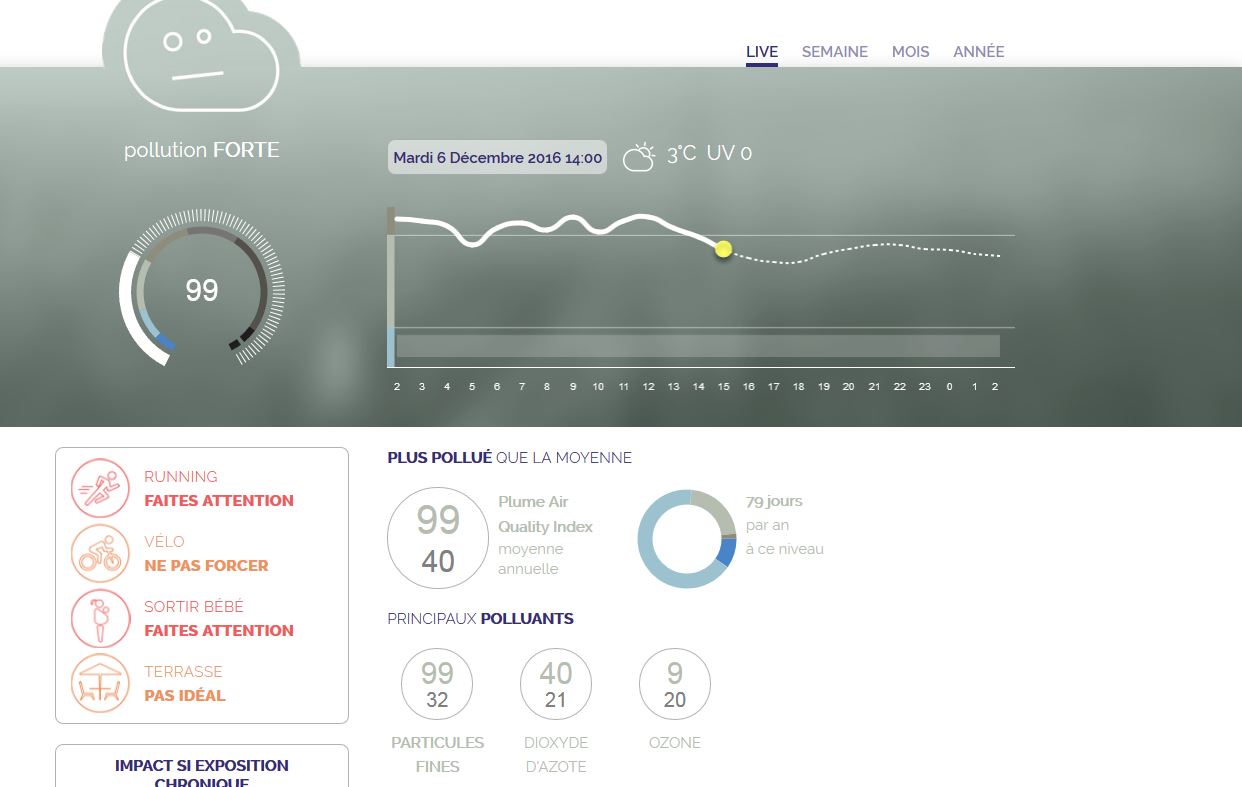Click the pollution FORTE label
The width and height of the screenshot is (1242, 787).
(x=202, y=150)
